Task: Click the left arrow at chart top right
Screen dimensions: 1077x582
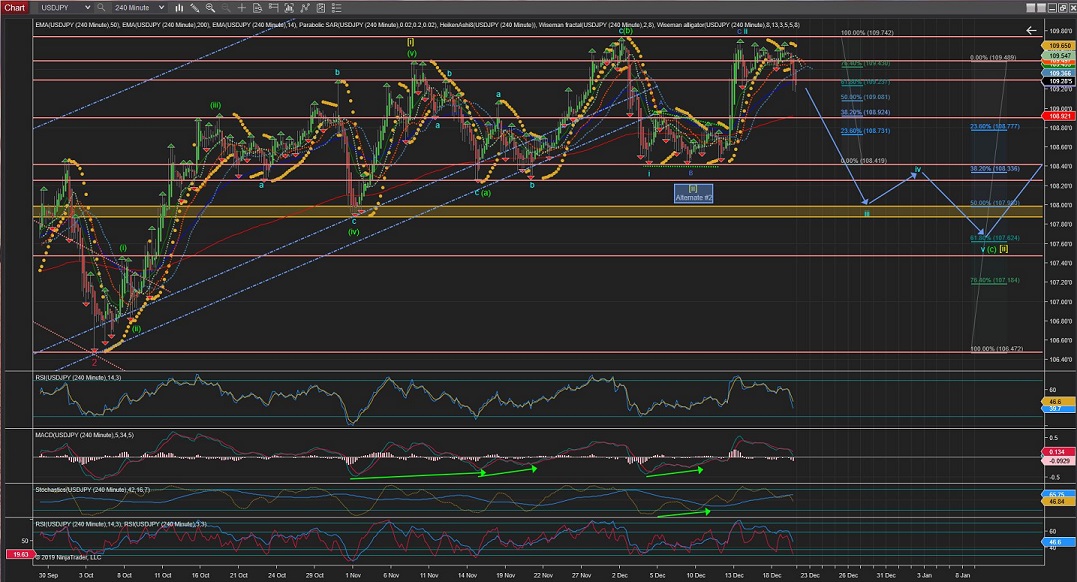Action: pos(1031,30)
